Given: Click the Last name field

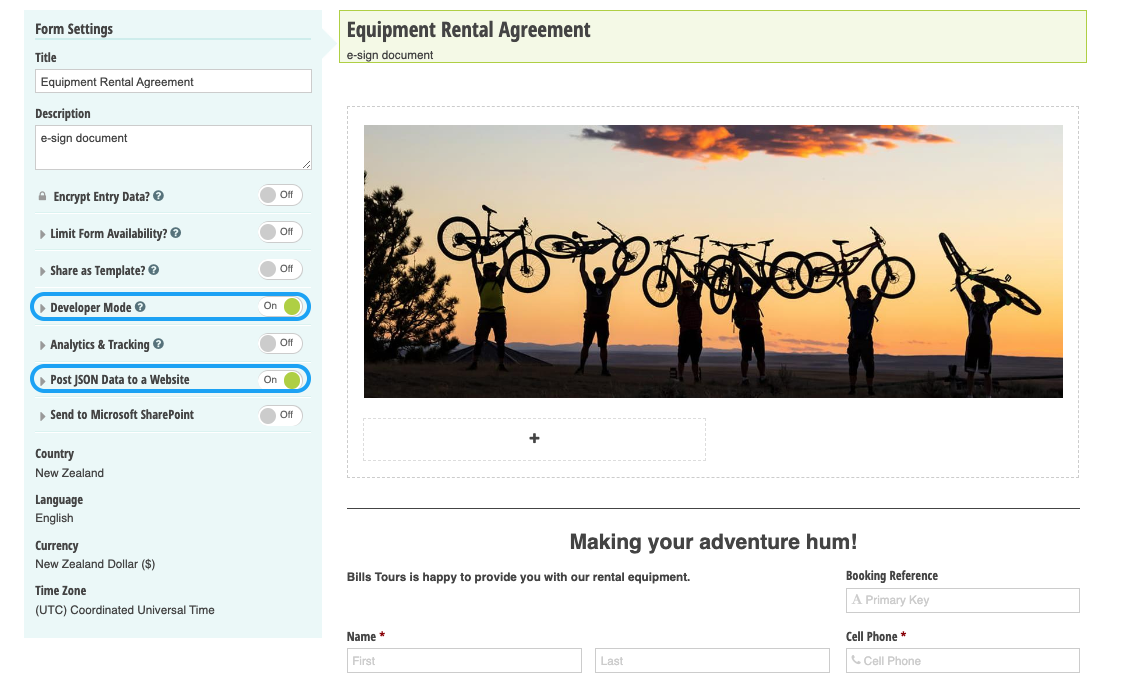Looking at the screenshot, I should point(712,661).
